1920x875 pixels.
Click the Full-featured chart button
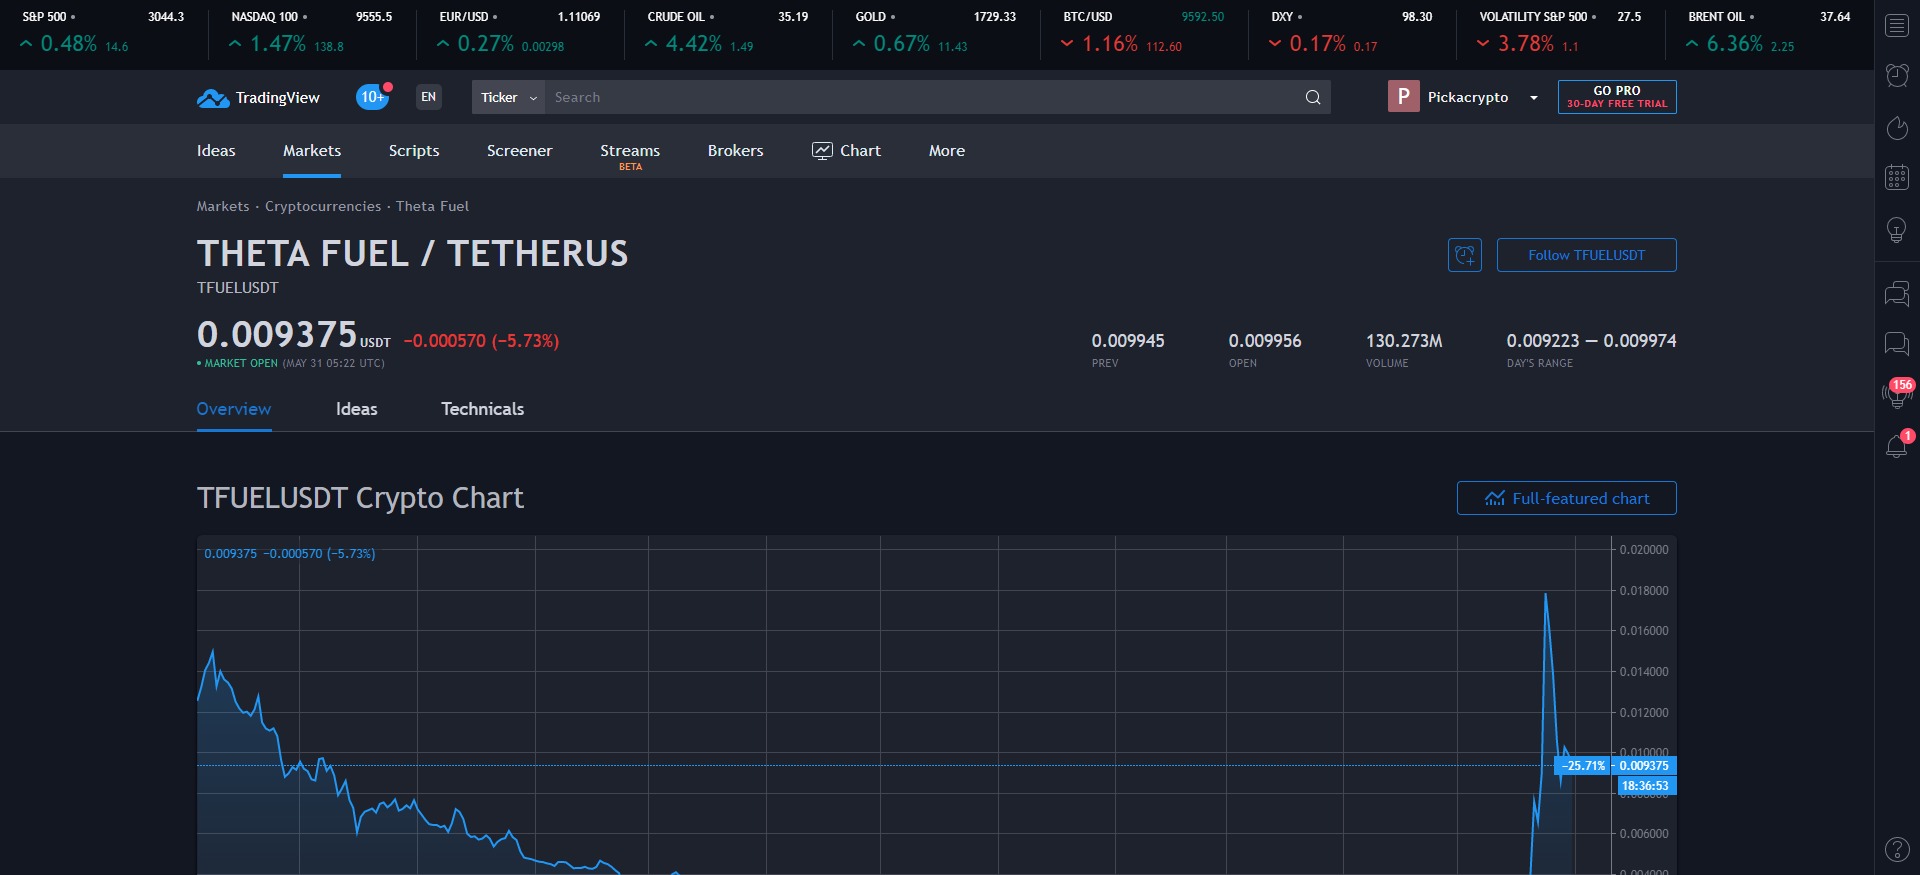(1566, 498)
